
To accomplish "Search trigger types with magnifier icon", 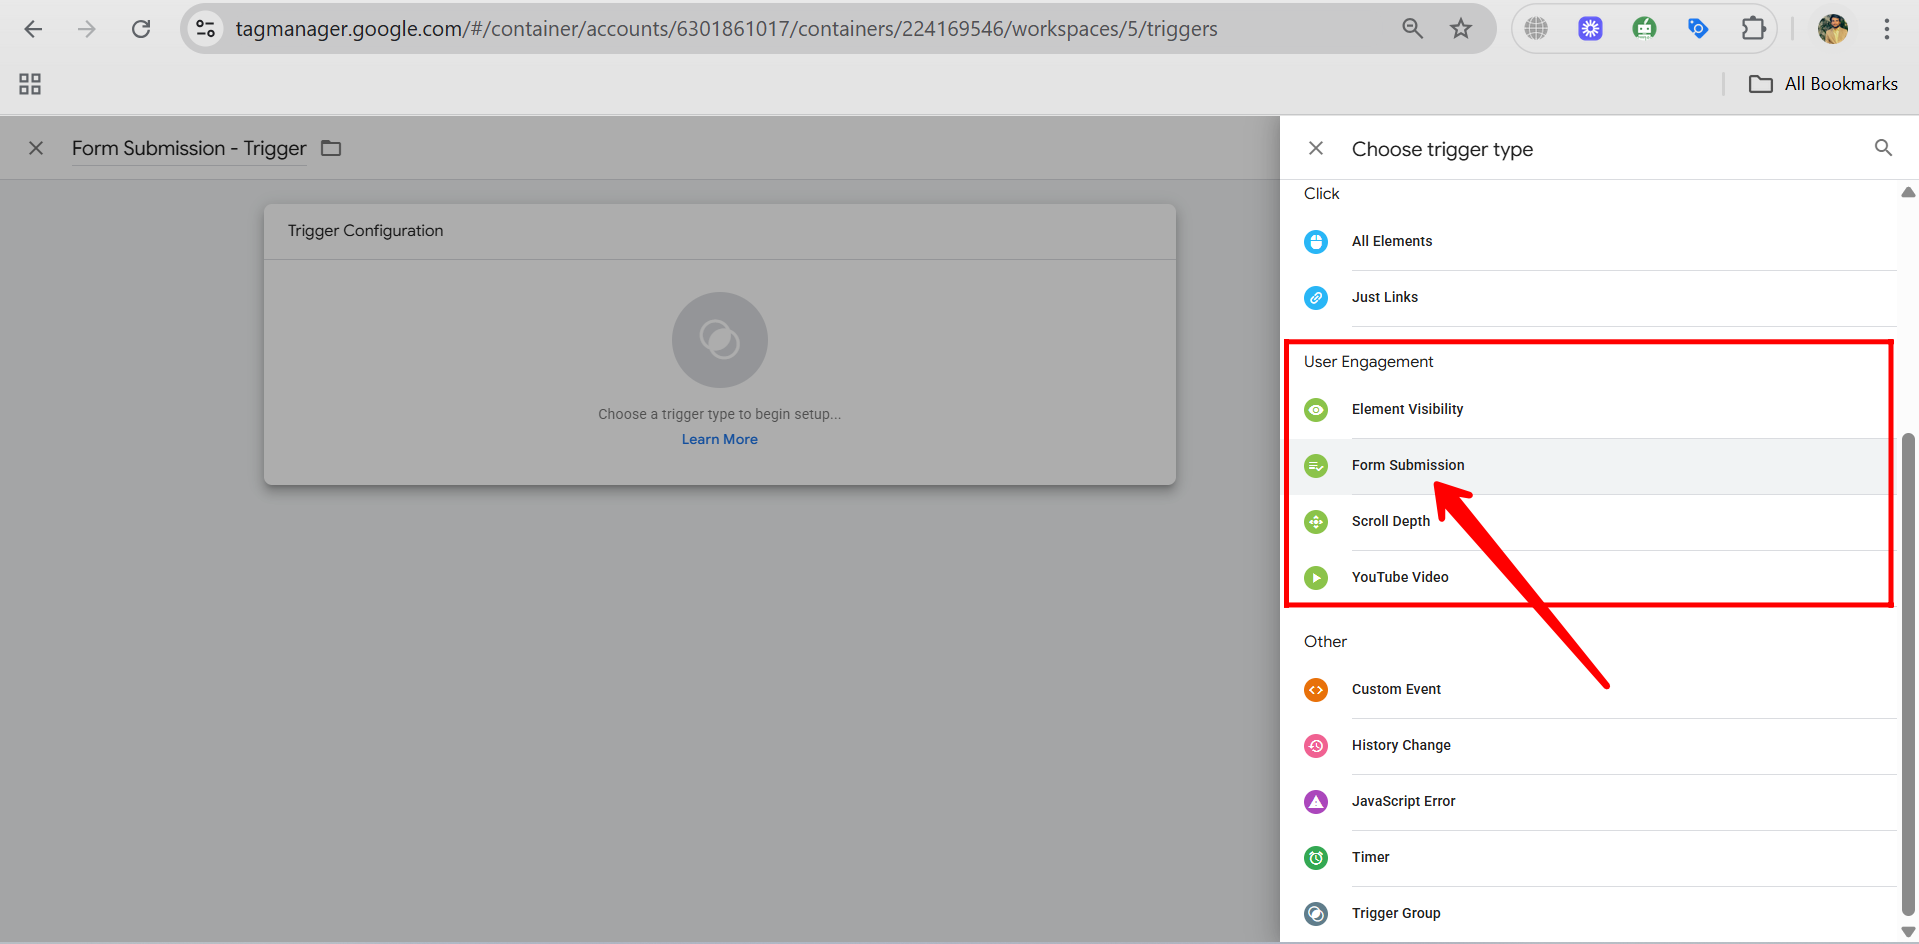I will point(1883,148).
